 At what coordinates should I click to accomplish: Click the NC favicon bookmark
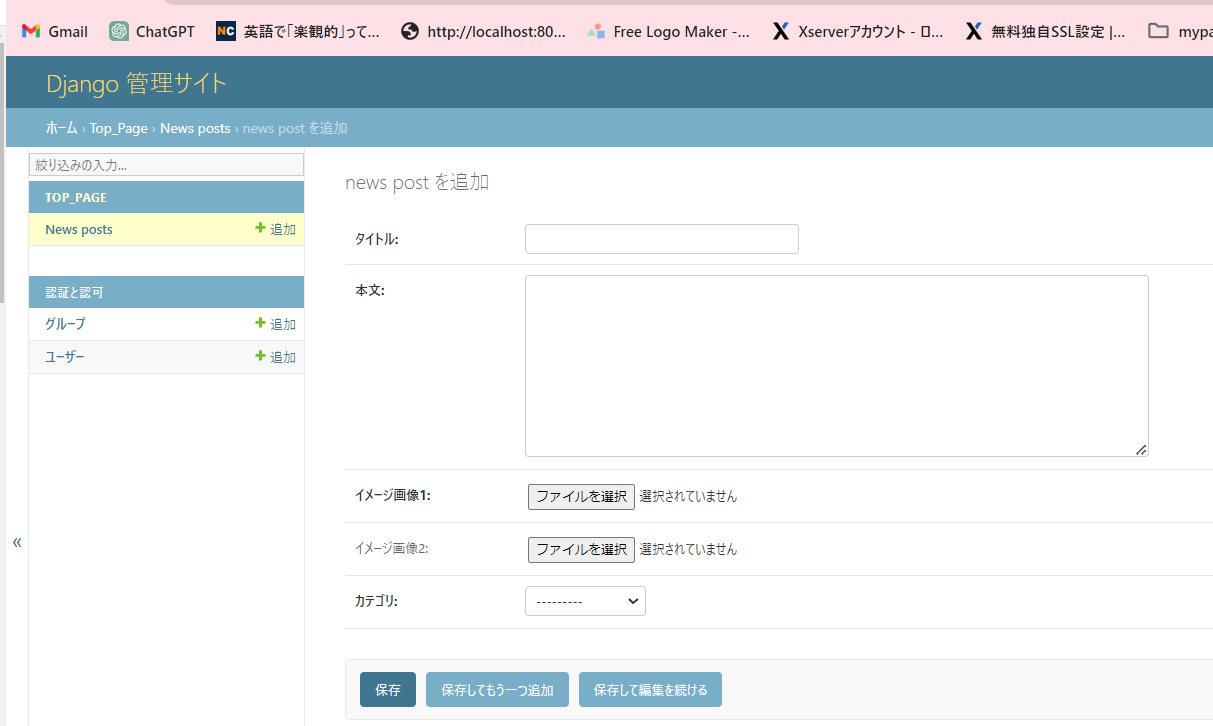[x=225, y=31]
